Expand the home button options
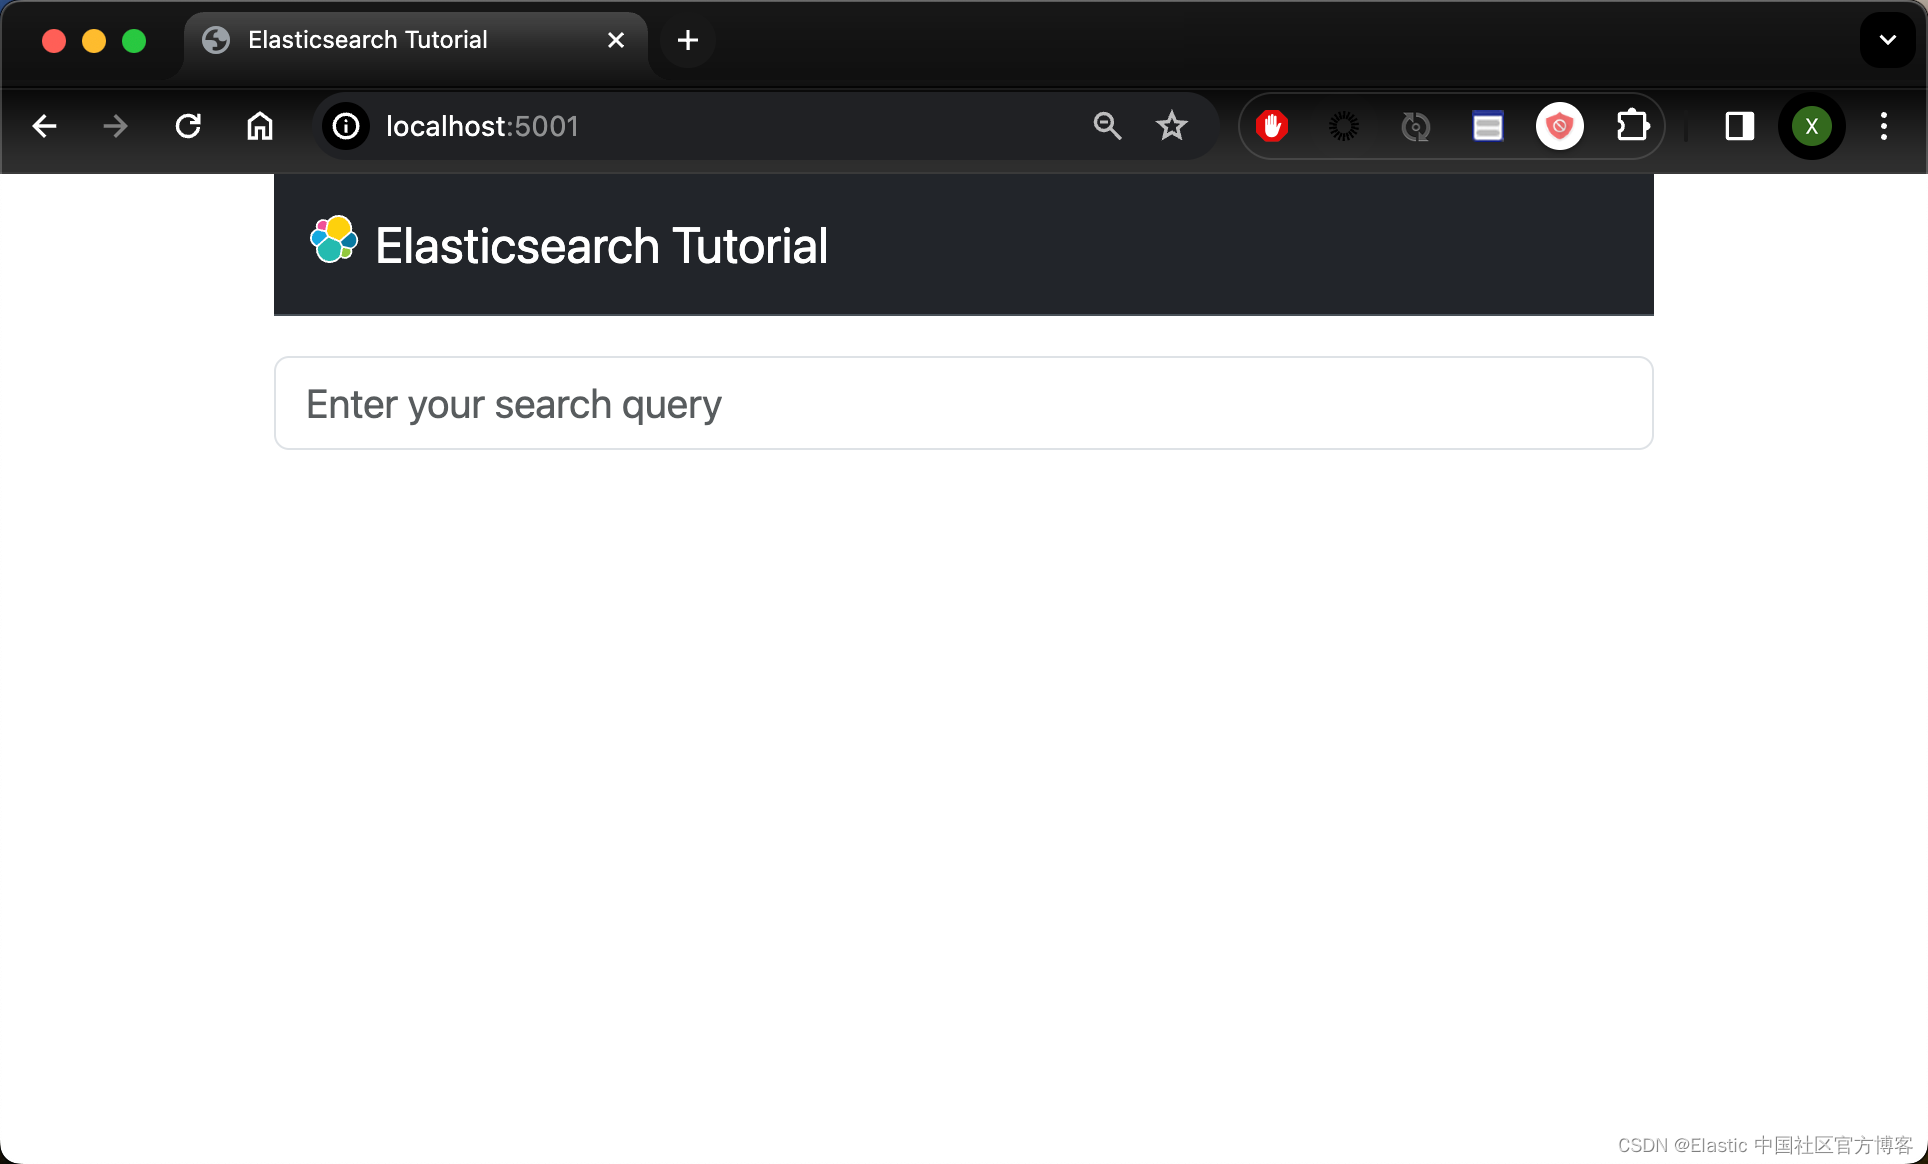 259,126
